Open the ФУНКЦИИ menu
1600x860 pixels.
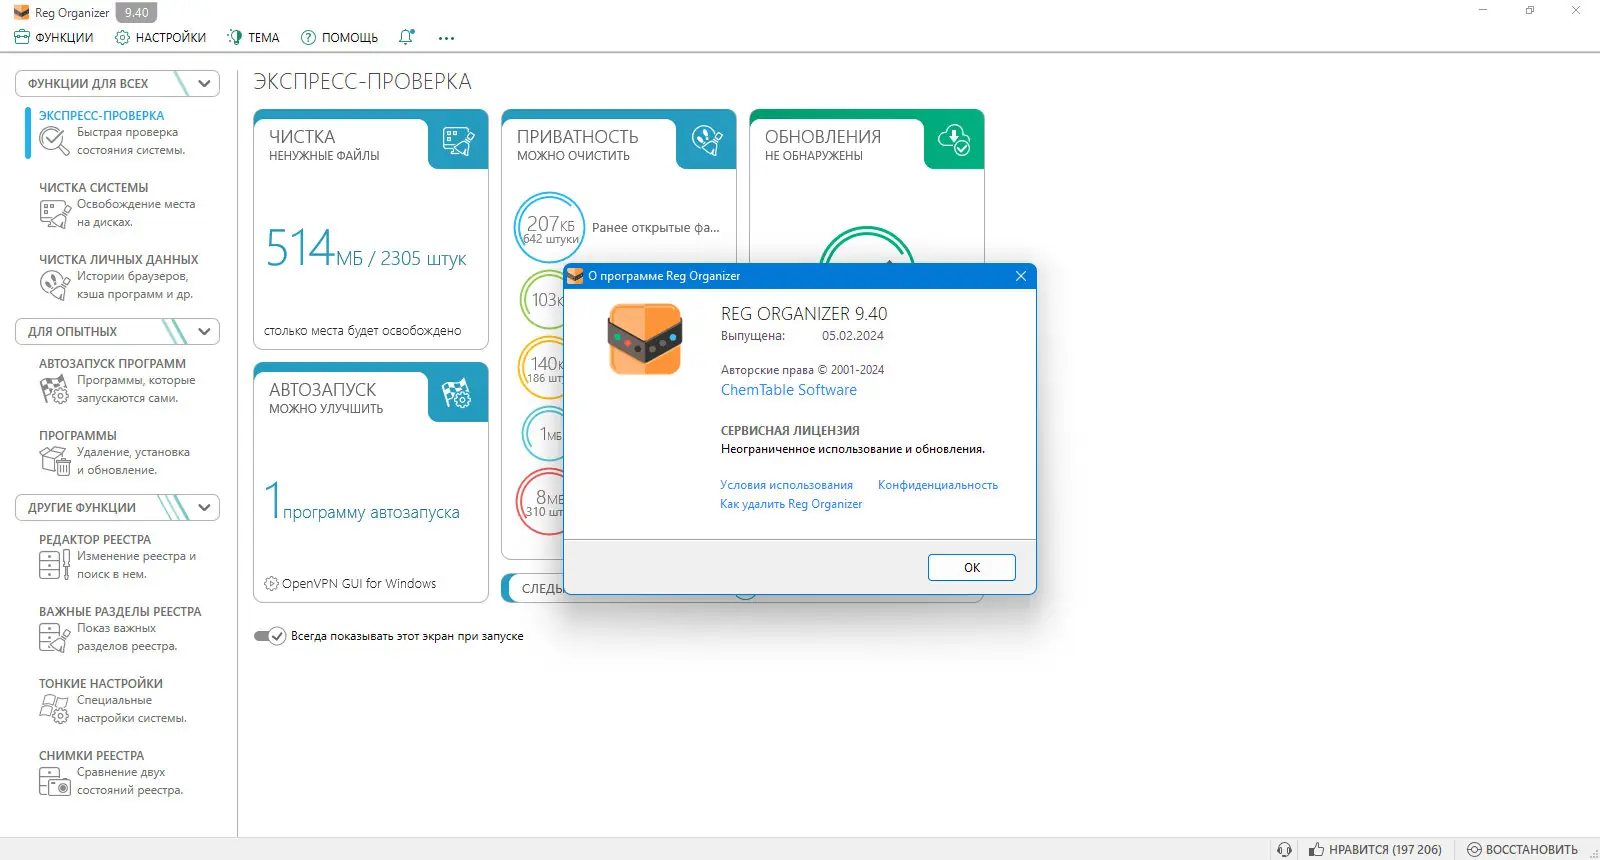tap(54, 37)
